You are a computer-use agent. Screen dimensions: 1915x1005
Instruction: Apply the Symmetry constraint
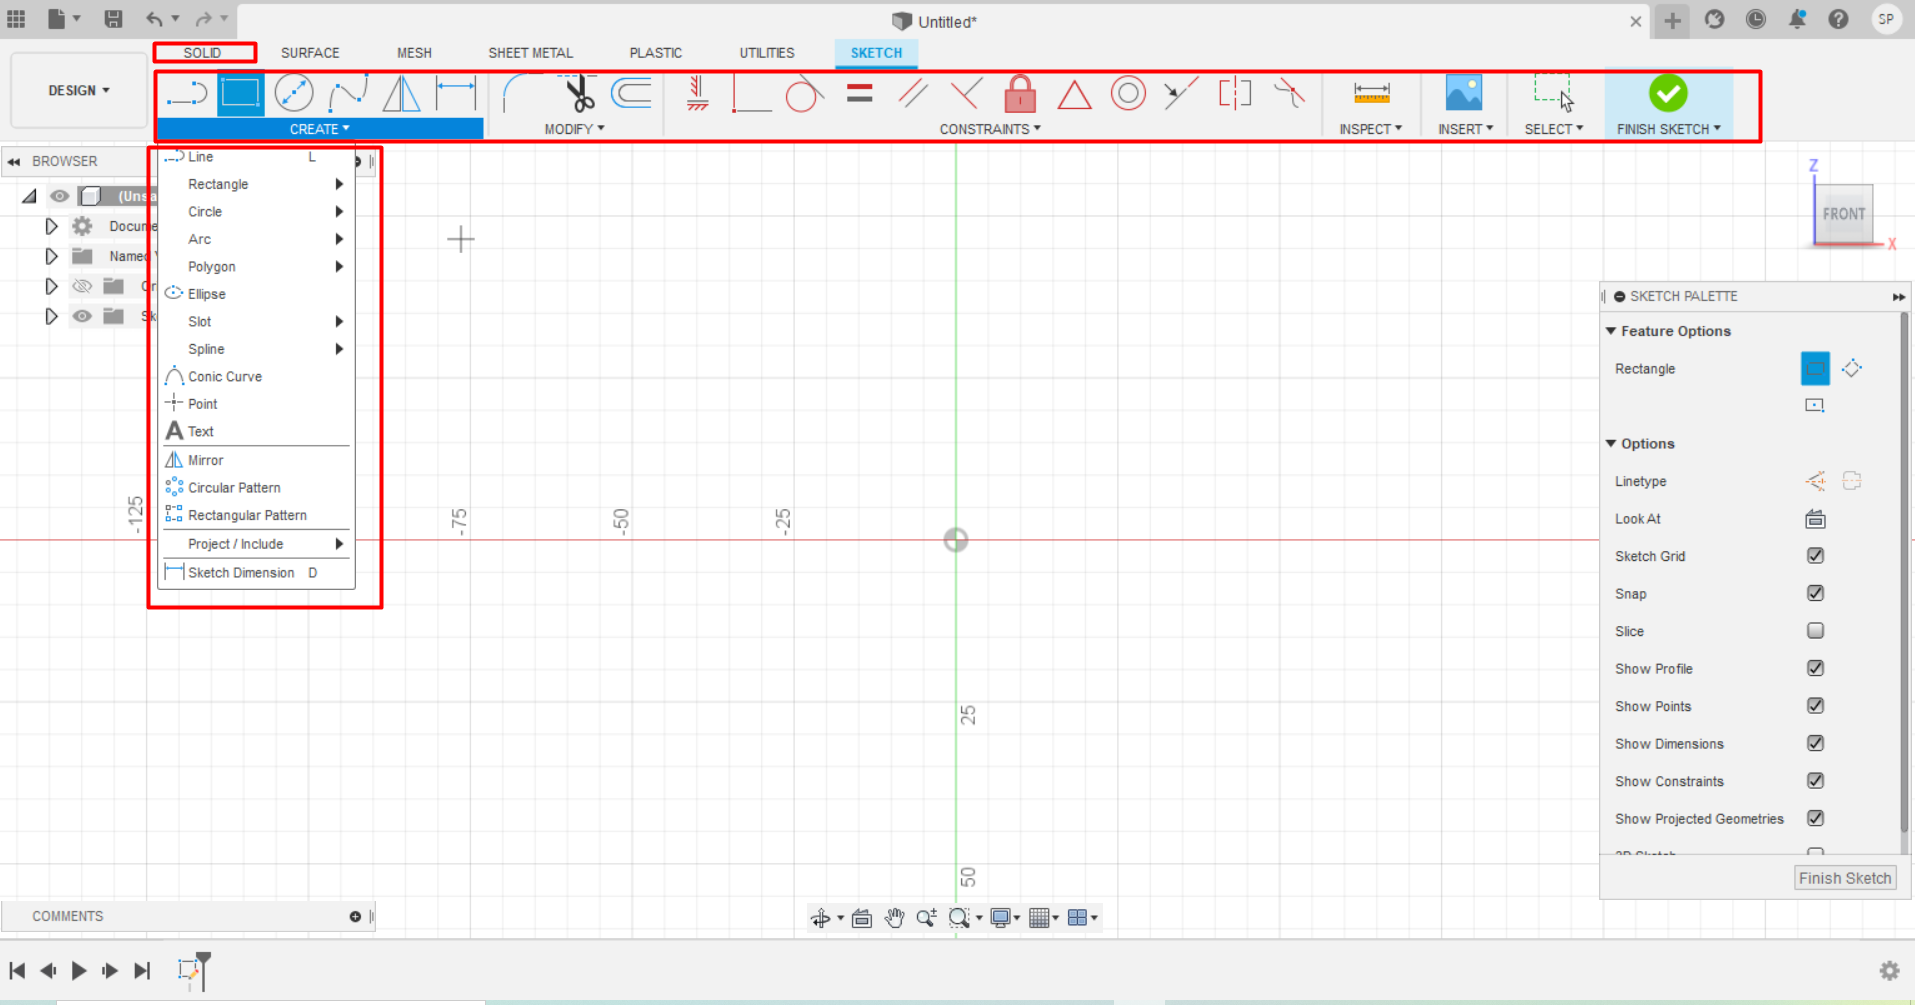click(x=1235, y=94)
